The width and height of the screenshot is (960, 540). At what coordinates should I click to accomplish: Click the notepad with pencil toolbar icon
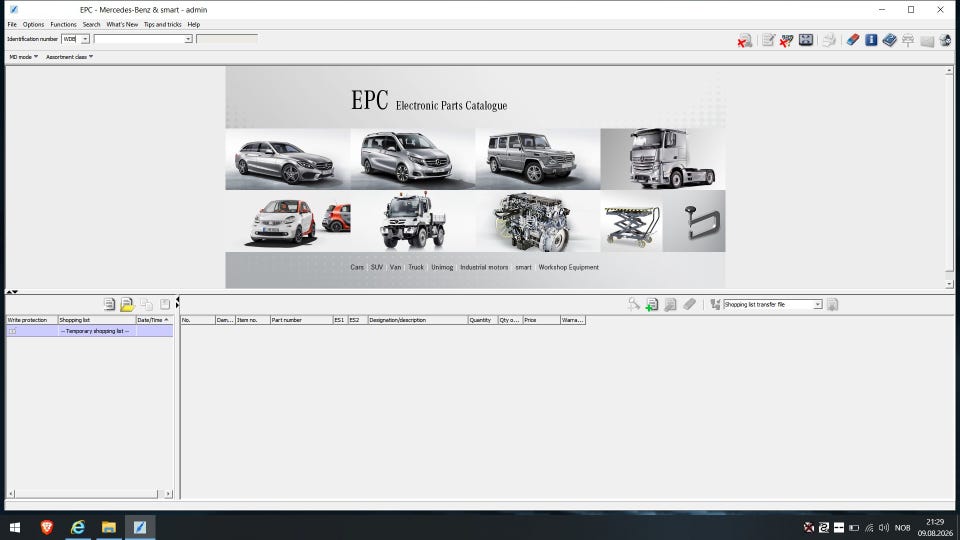pyautogui.click(x=768, y=40)
